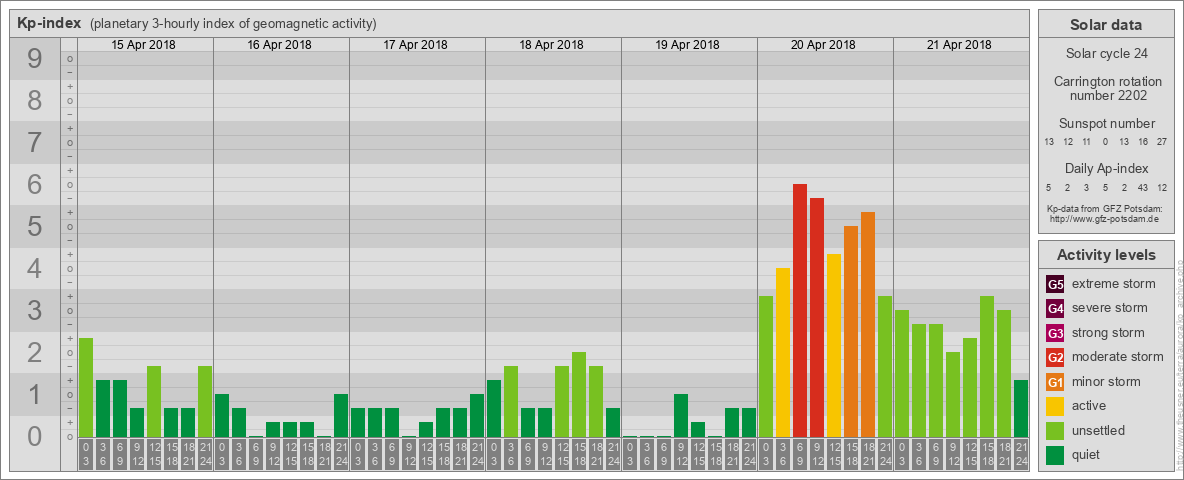Image resolution: width=1184 pixels, height=480 pixels.
Task: Click the tallest red bar on 20 Apr
Action: click(x=800, y=310)
